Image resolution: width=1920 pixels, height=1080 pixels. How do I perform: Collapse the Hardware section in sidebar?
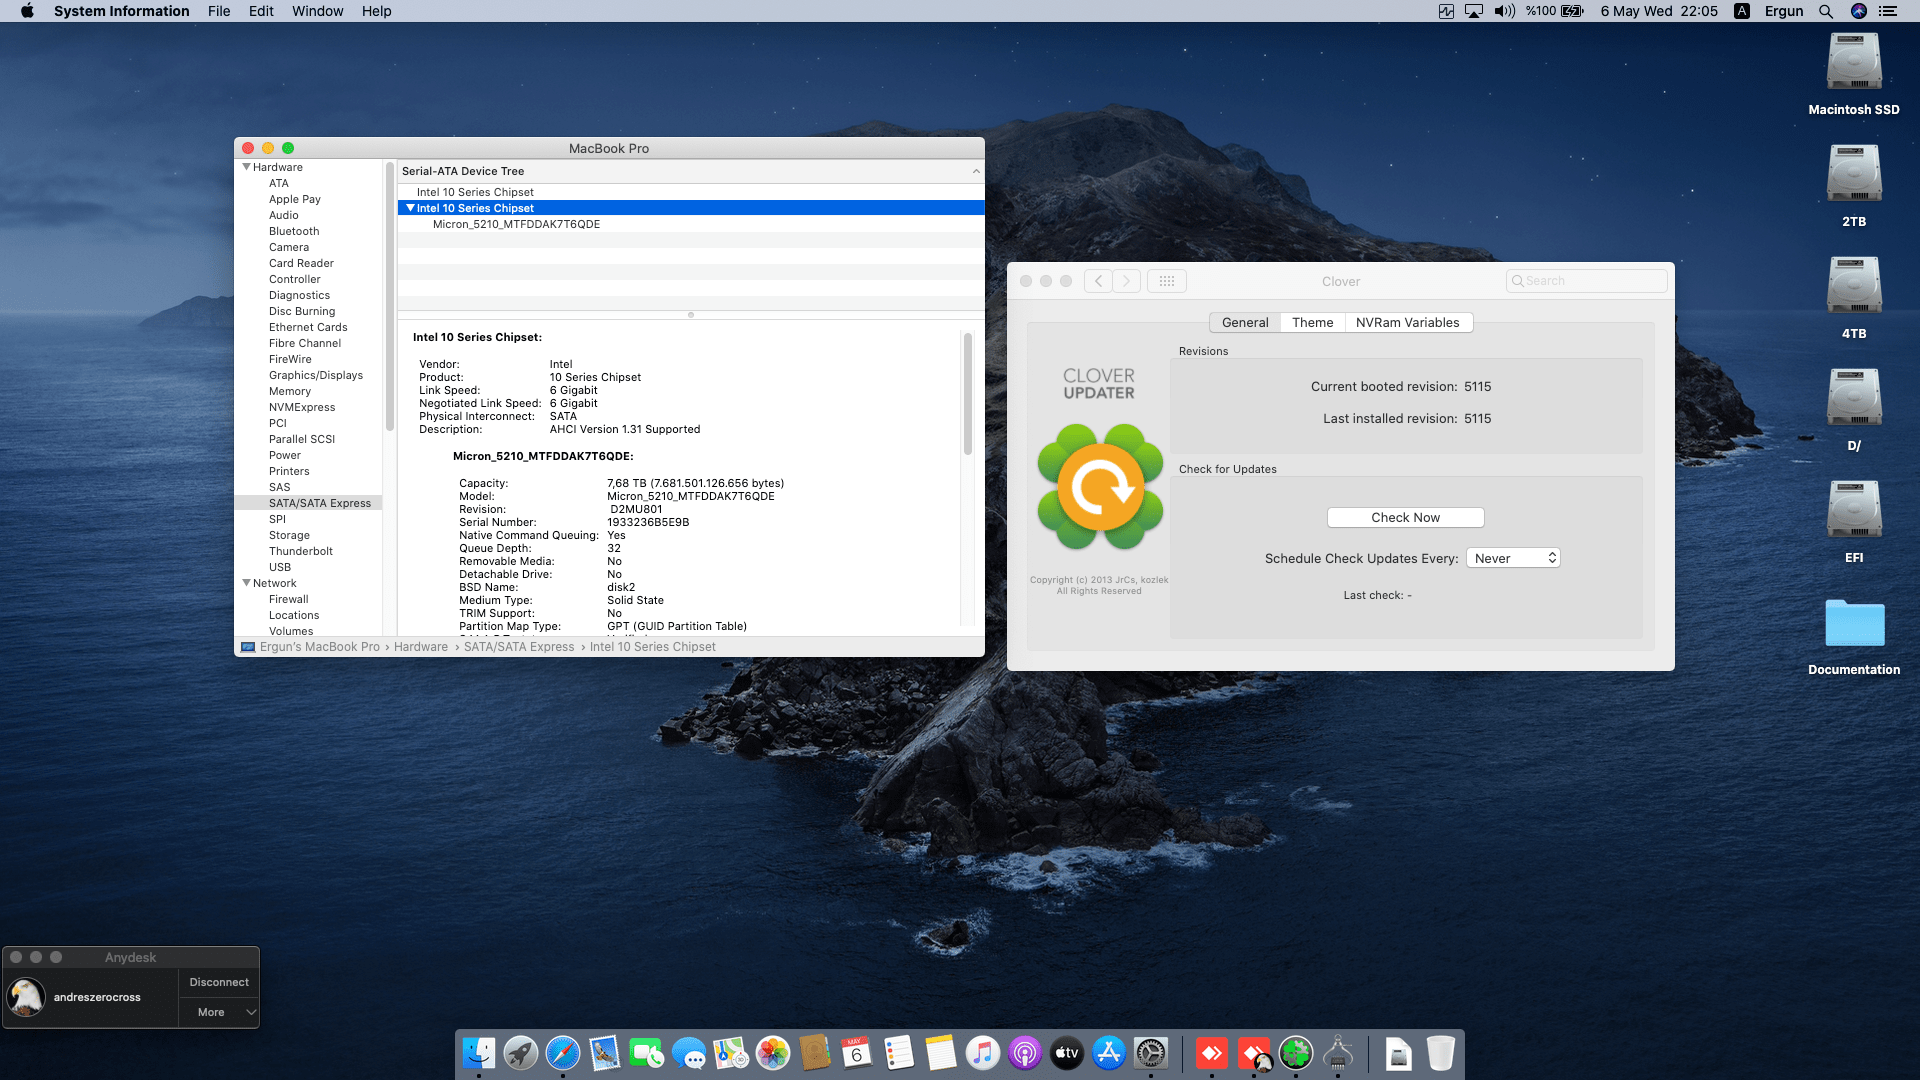click(x=246, y=167)
